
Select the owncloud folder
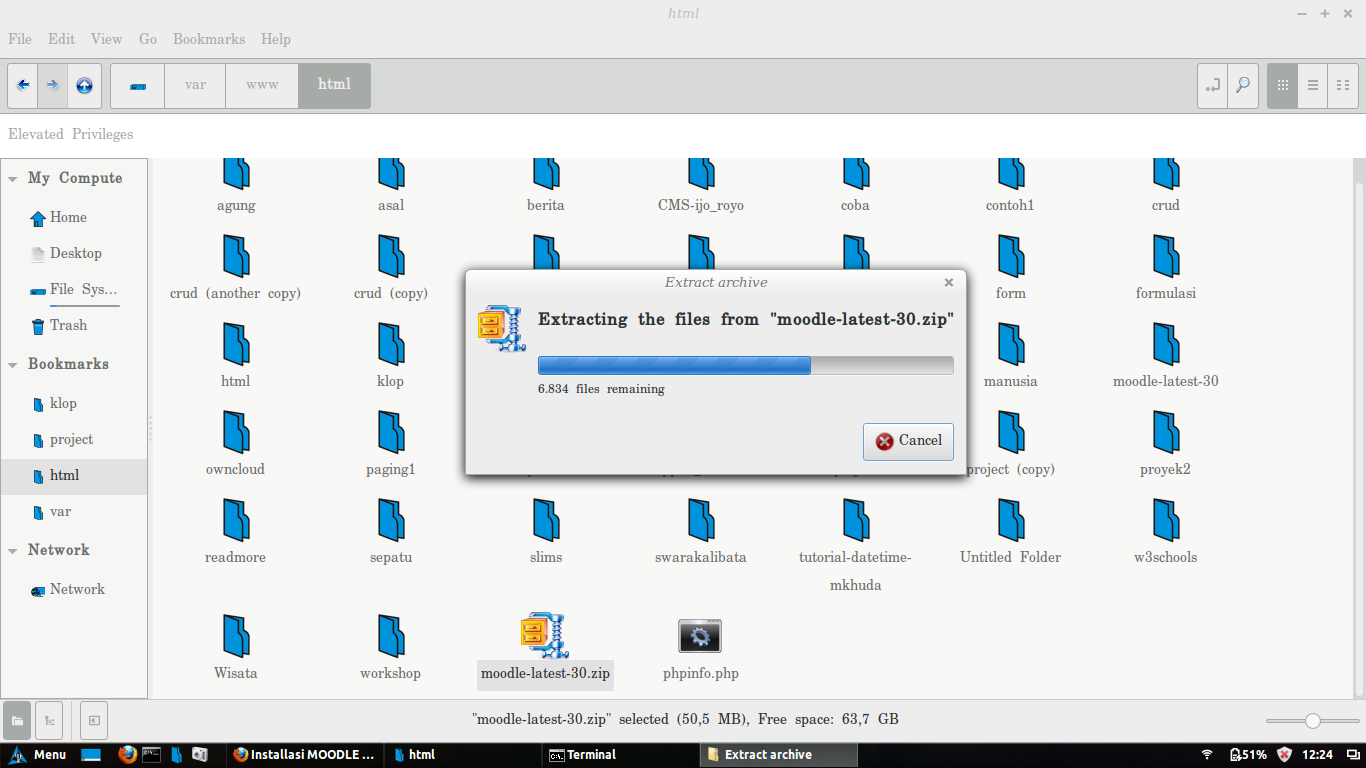pos(236,432)
